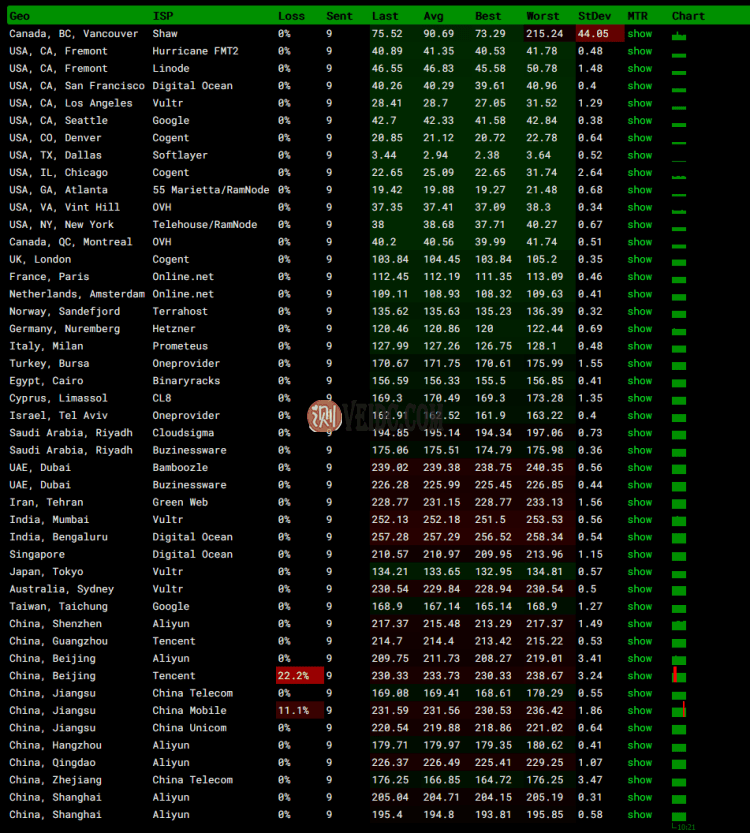The height and width of the screenshot is (833, 750).
Task: Select 'China, Guangzhou' geo cell
Action: click(58, 641)
